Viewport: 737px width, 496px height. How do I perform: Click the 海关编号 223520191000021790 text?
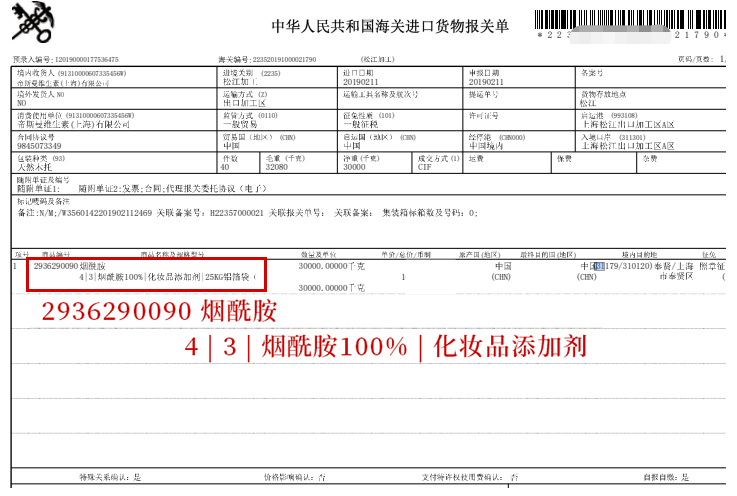click(267, 59)
